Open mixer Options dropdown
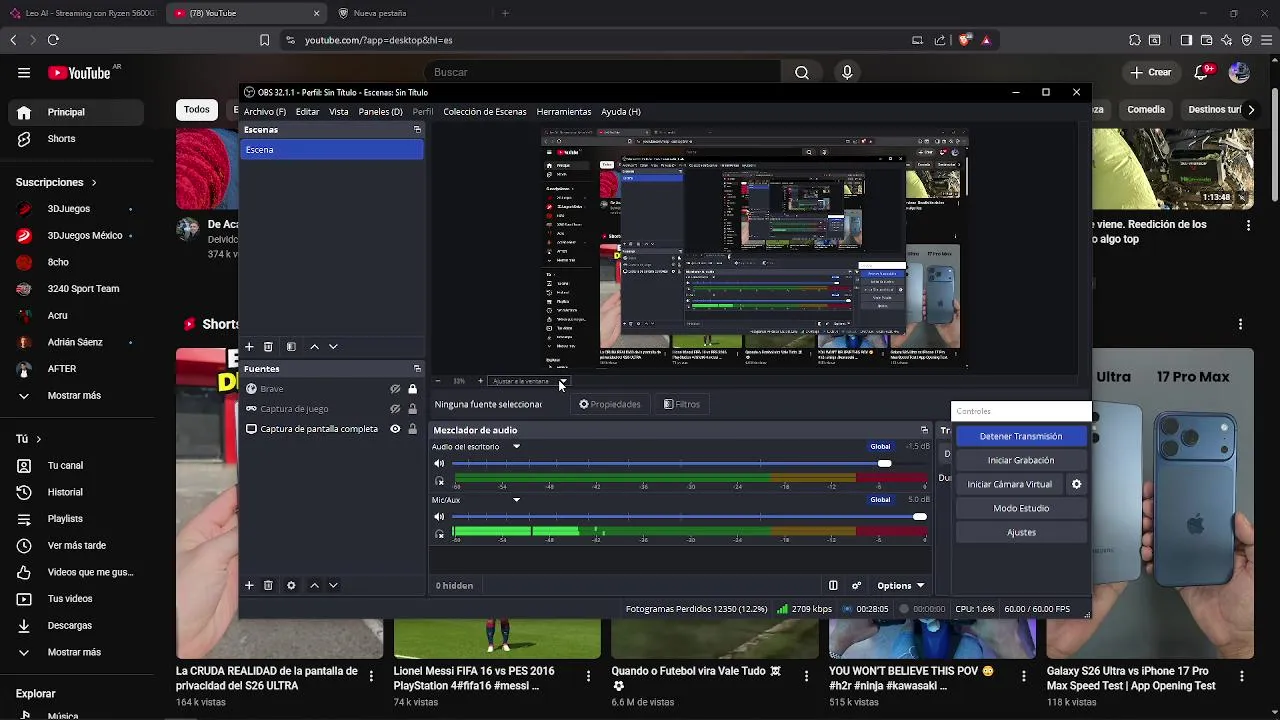The width and height of the screenshot is (1280, 720). [900, 586]
